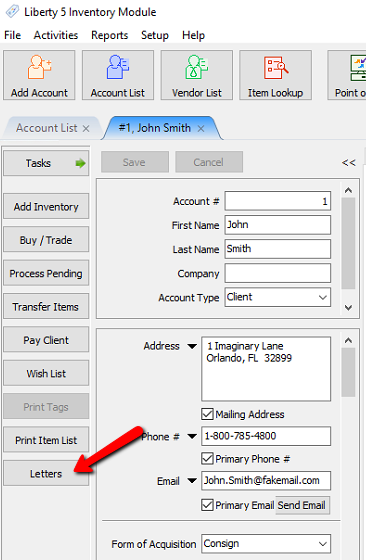Close the Account List tab

click(x=86, y=129)
